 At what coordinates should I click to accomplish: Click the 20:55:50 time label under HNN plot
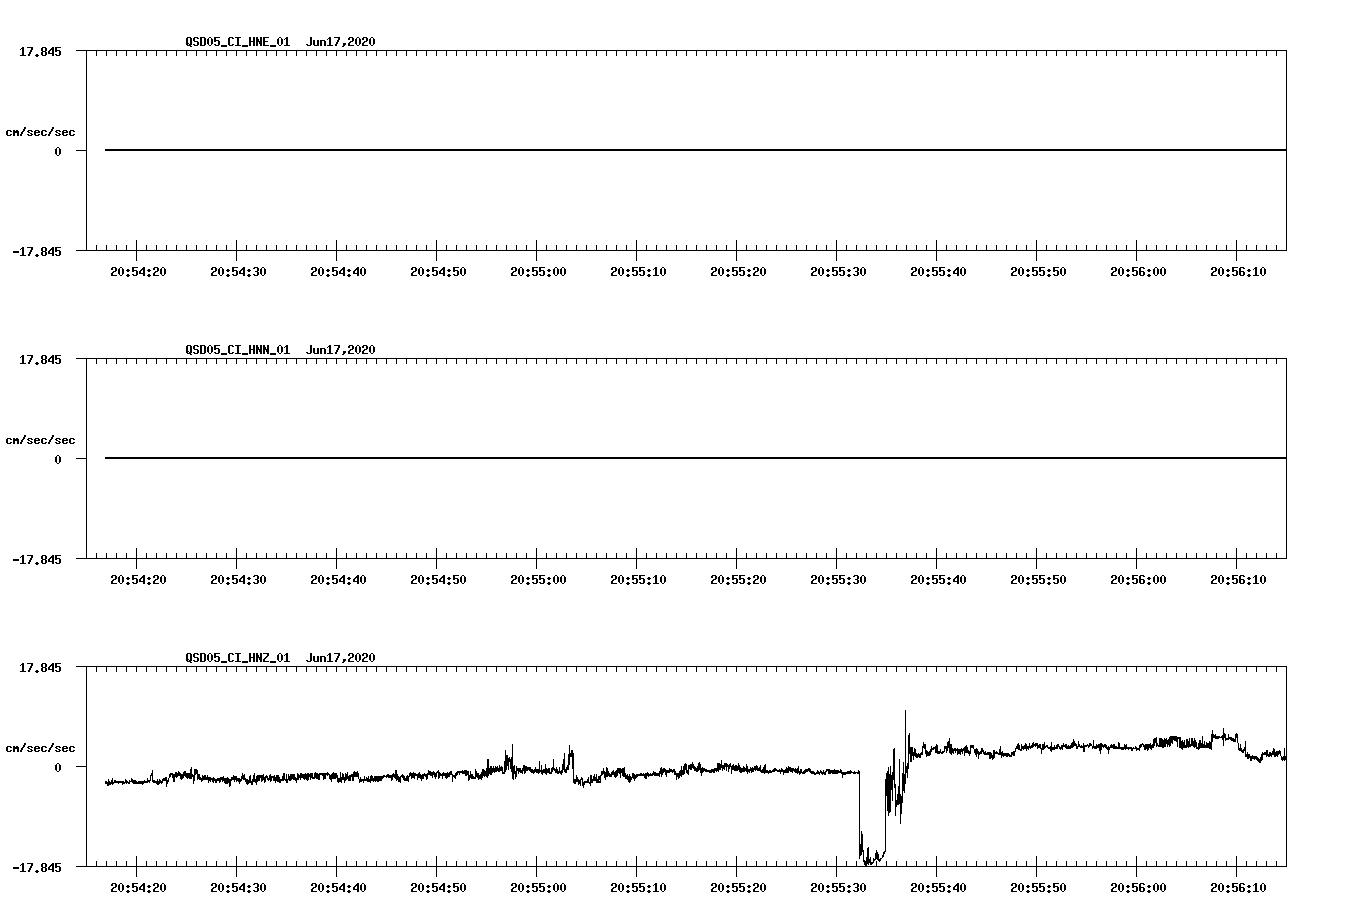click(1038, 579)
